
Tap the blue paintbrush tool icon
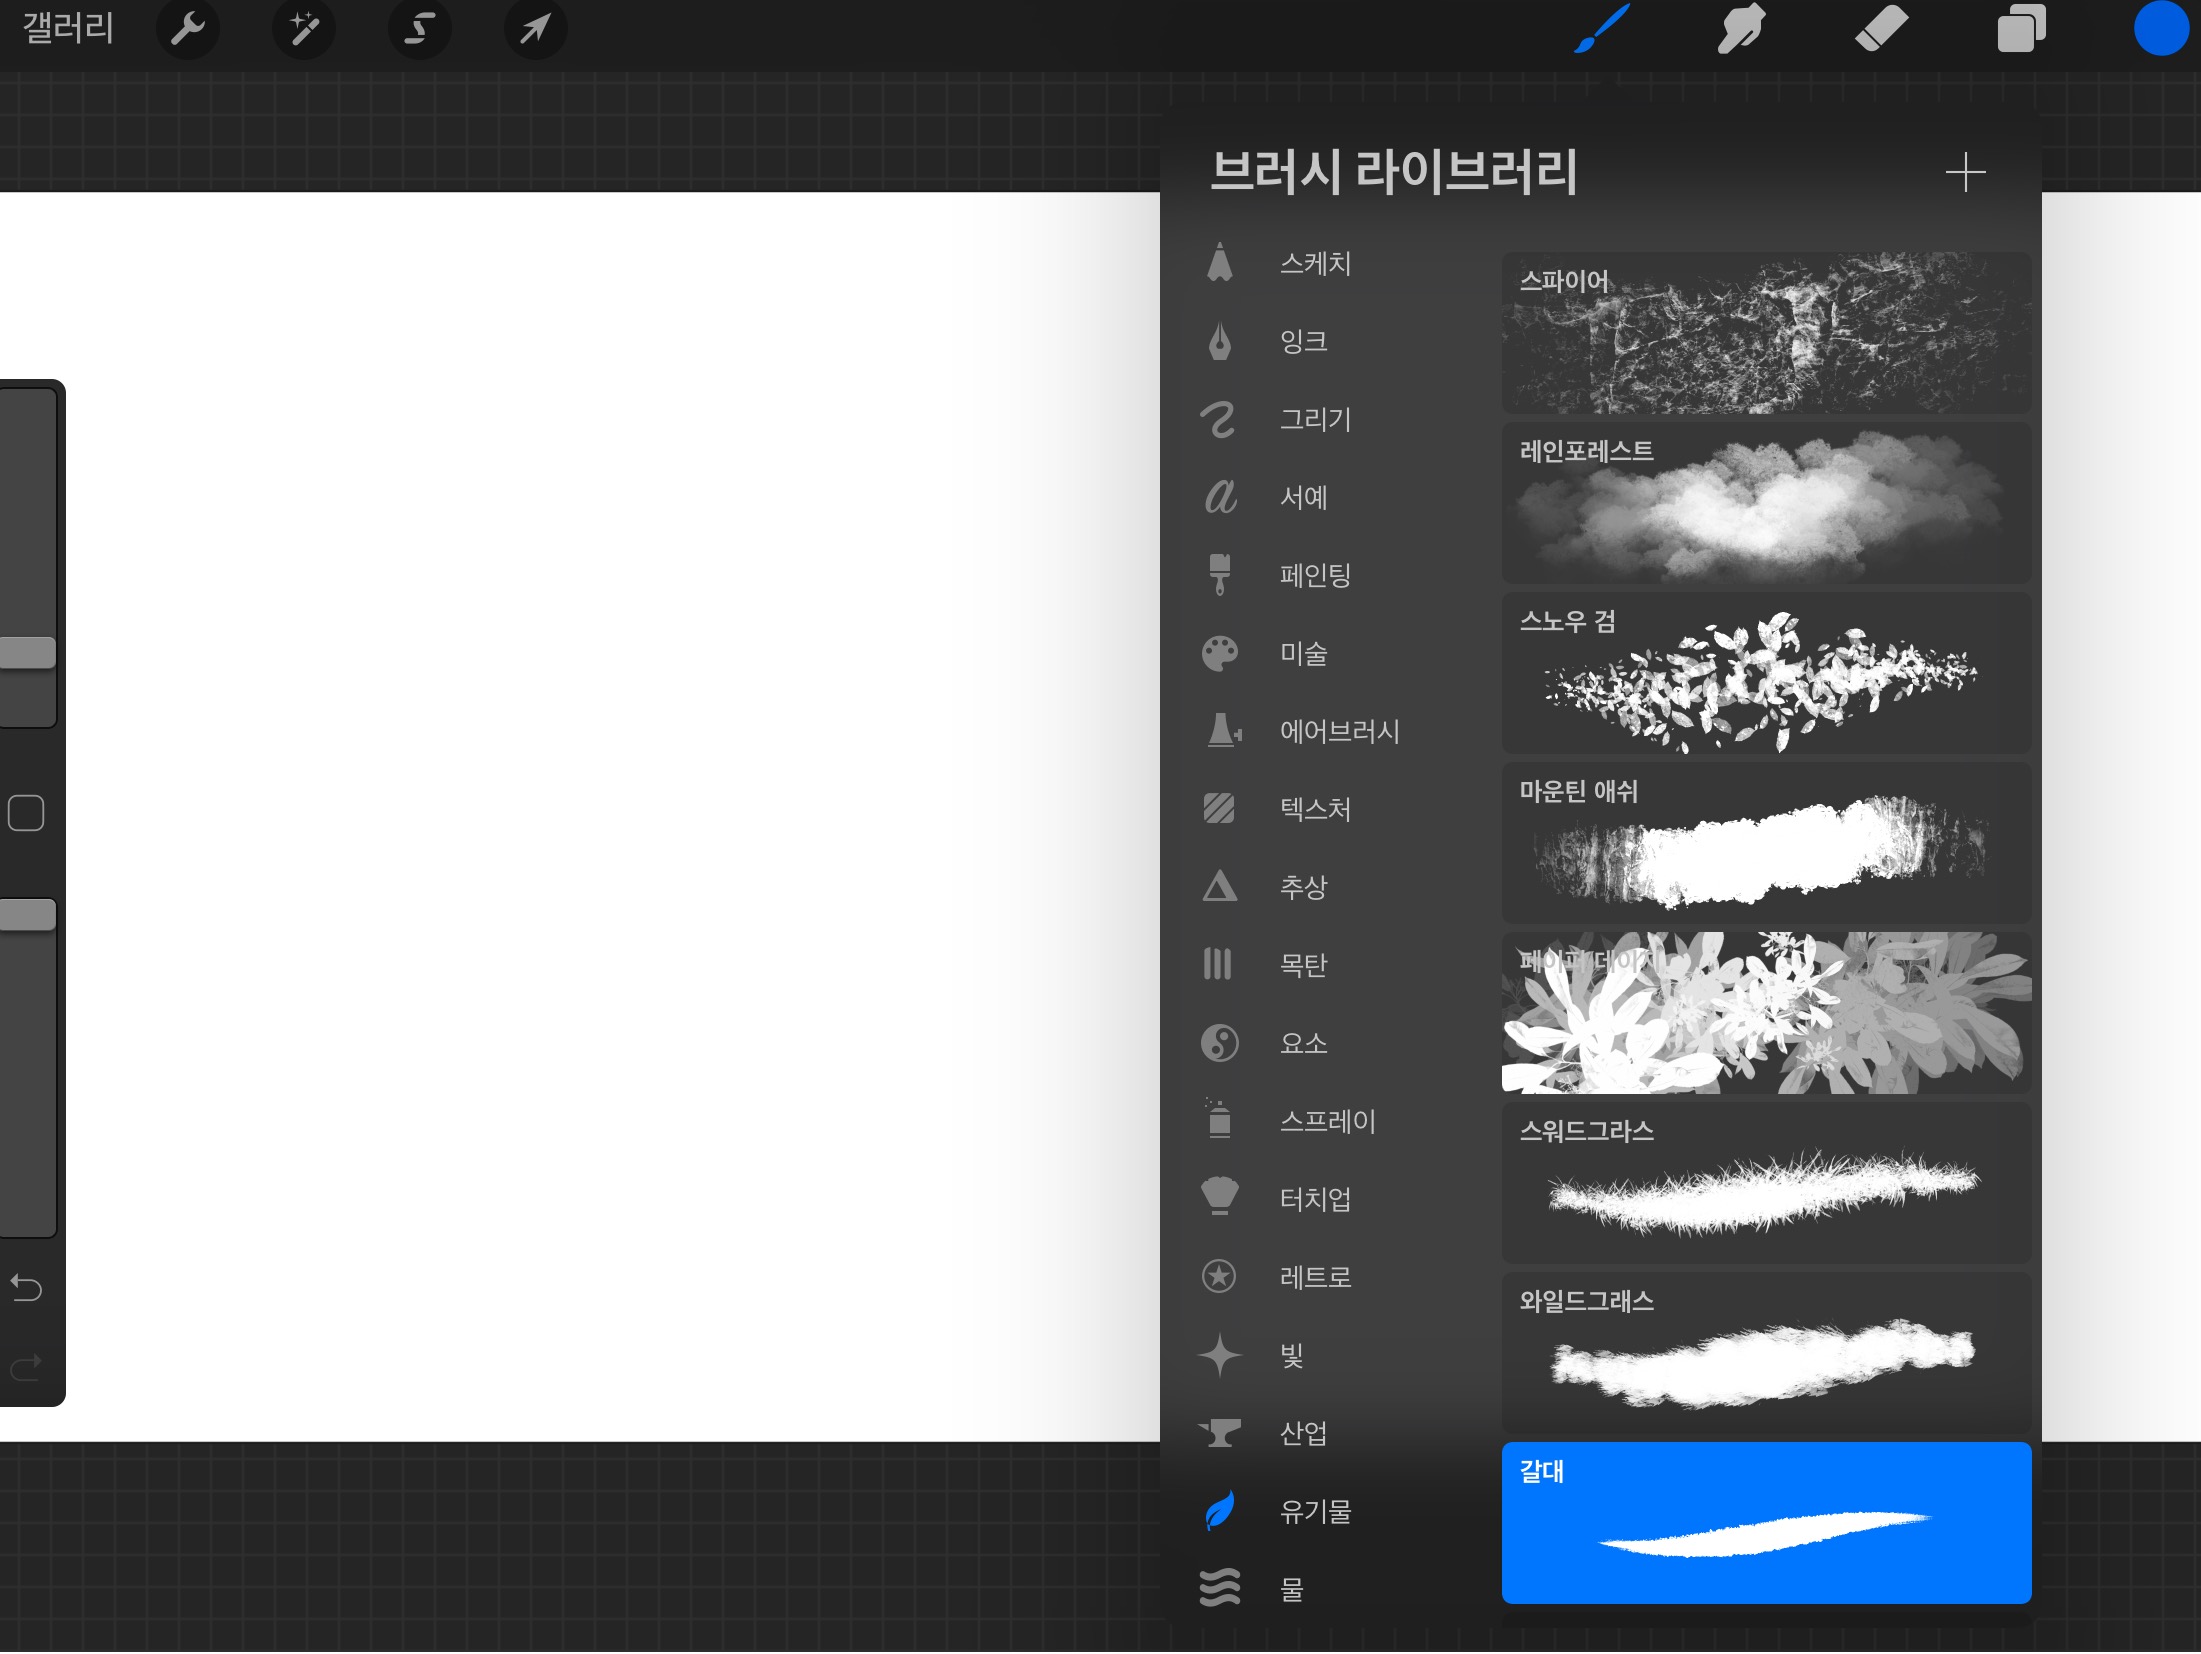[1601, 28]
